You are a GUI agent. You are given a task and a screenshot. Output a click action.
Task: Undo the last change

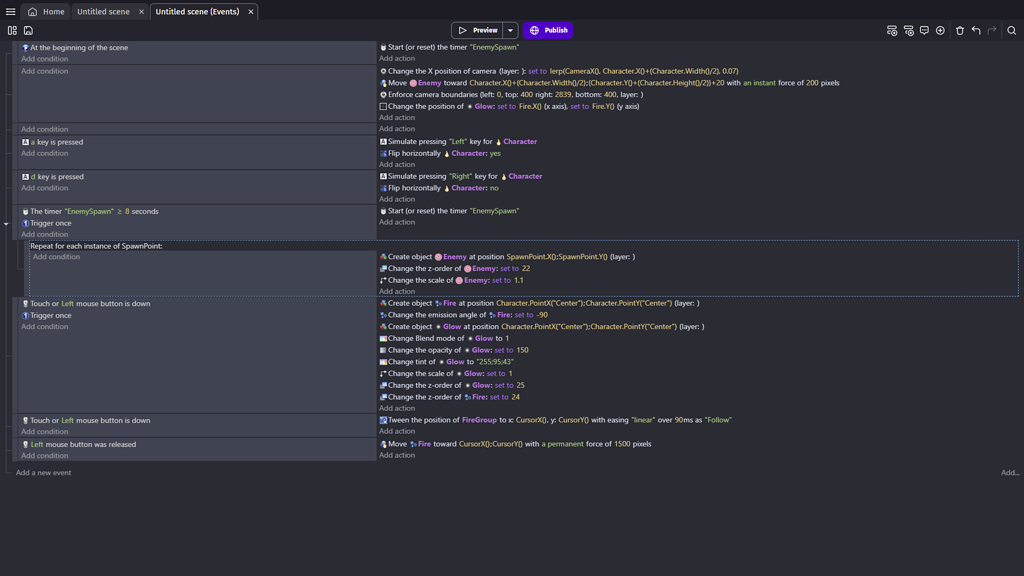pos(975,30)
